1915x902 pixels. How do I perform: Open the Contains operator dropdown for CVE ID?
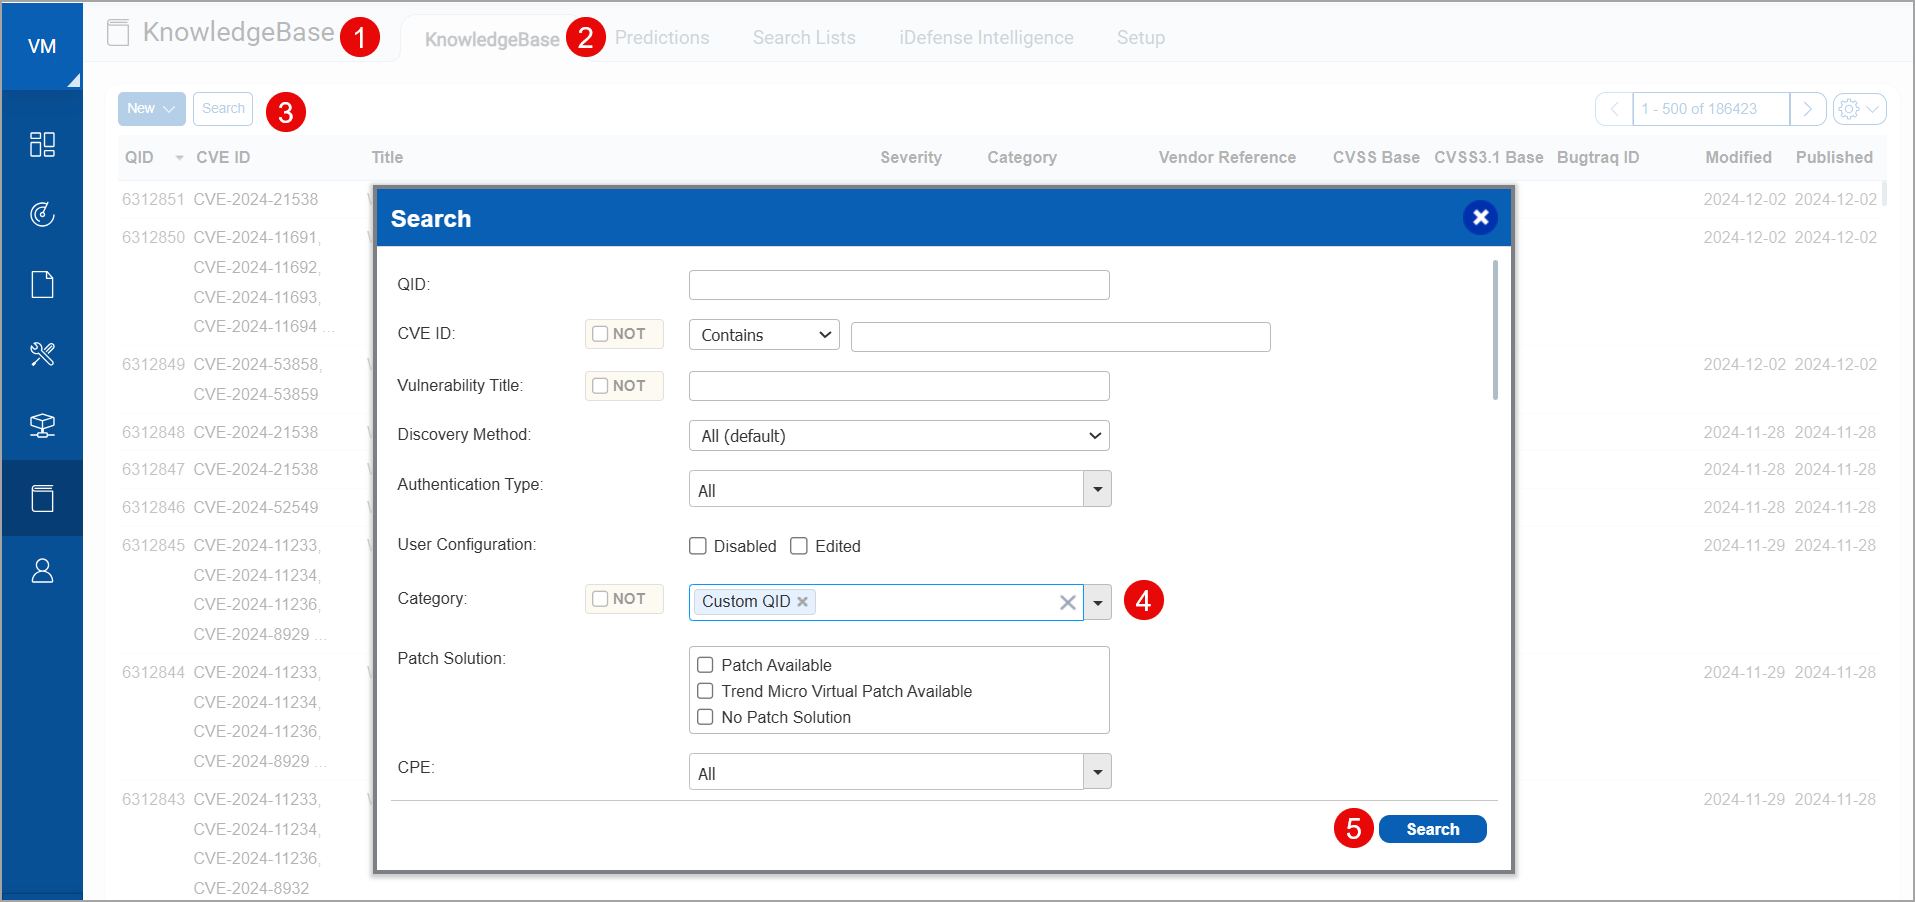coord(763,334)
